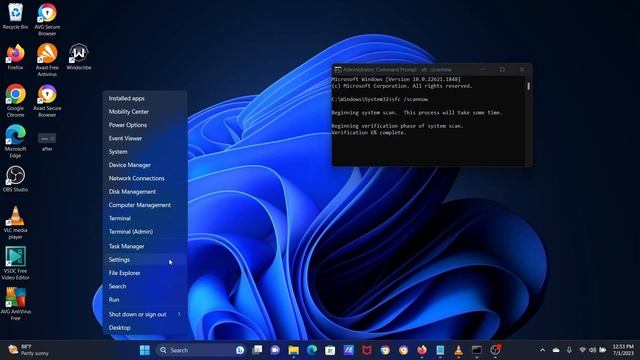Select the 'after' desktop file
Viewport: 640px width, 360px height.
pos(47,142)
